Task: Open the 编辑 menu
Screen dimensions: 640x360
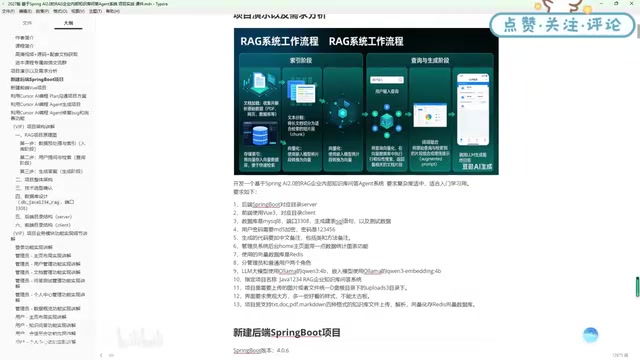Action: tap(25, 11)
